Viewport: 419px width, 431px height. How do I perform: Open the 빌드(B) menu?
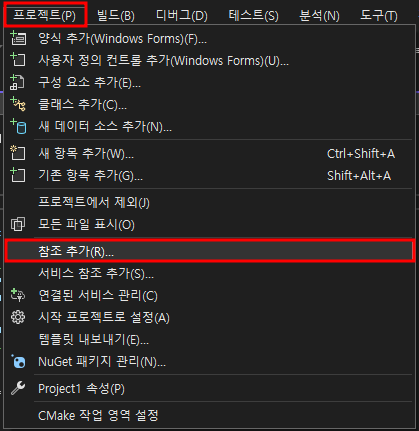click(116, 15)
